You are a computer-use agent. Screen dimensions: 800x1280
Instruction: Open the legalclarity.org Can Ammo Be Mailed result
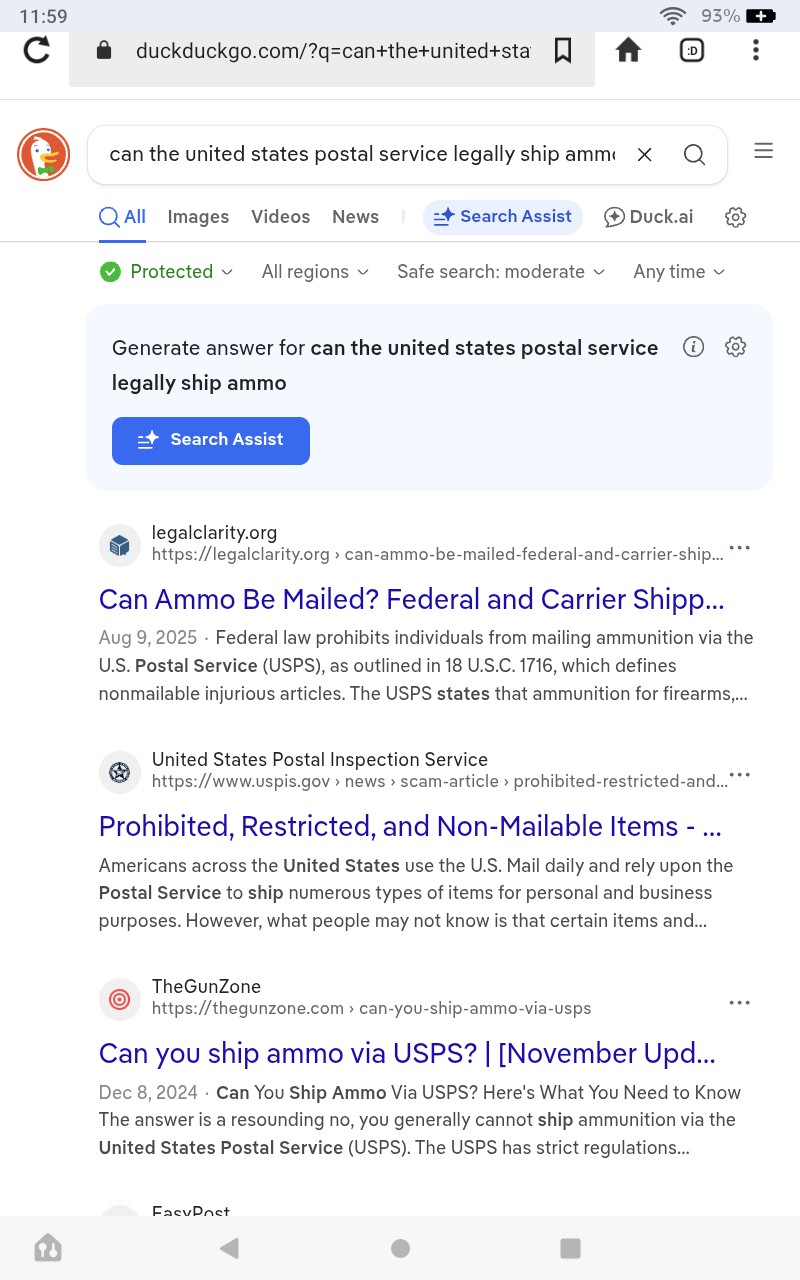tap(411, 599)
